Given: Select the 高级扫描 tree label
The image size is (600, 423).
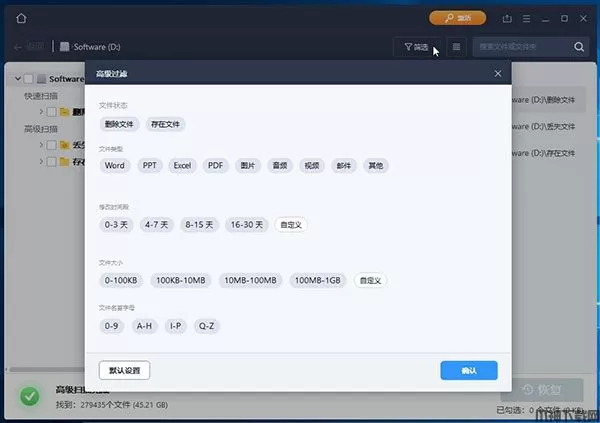Looking at the screenshot, I should [41, 129].
